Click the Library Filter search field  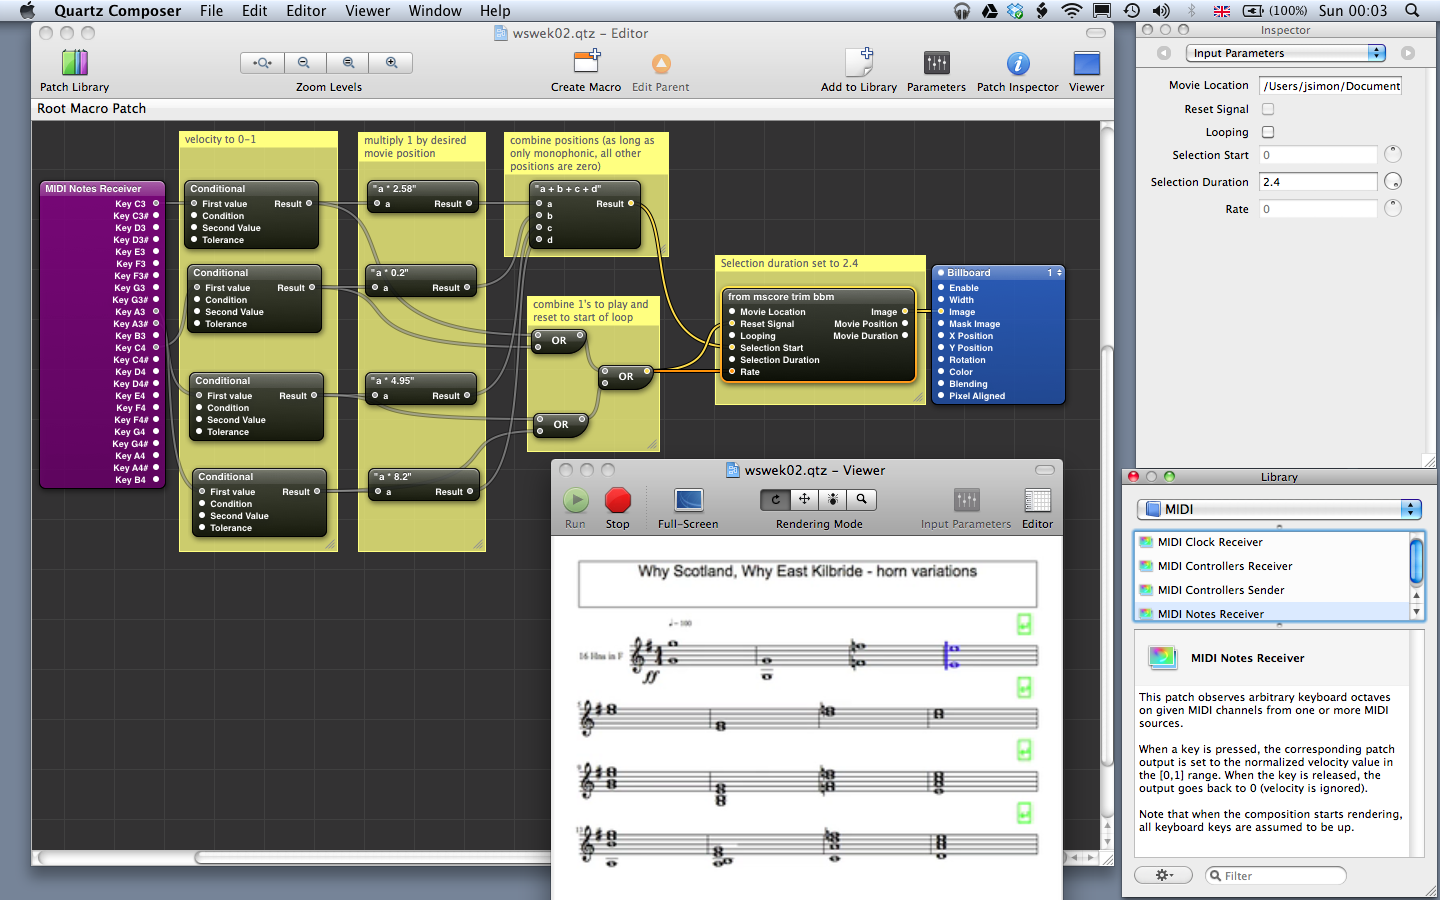tap(1276, 876)
